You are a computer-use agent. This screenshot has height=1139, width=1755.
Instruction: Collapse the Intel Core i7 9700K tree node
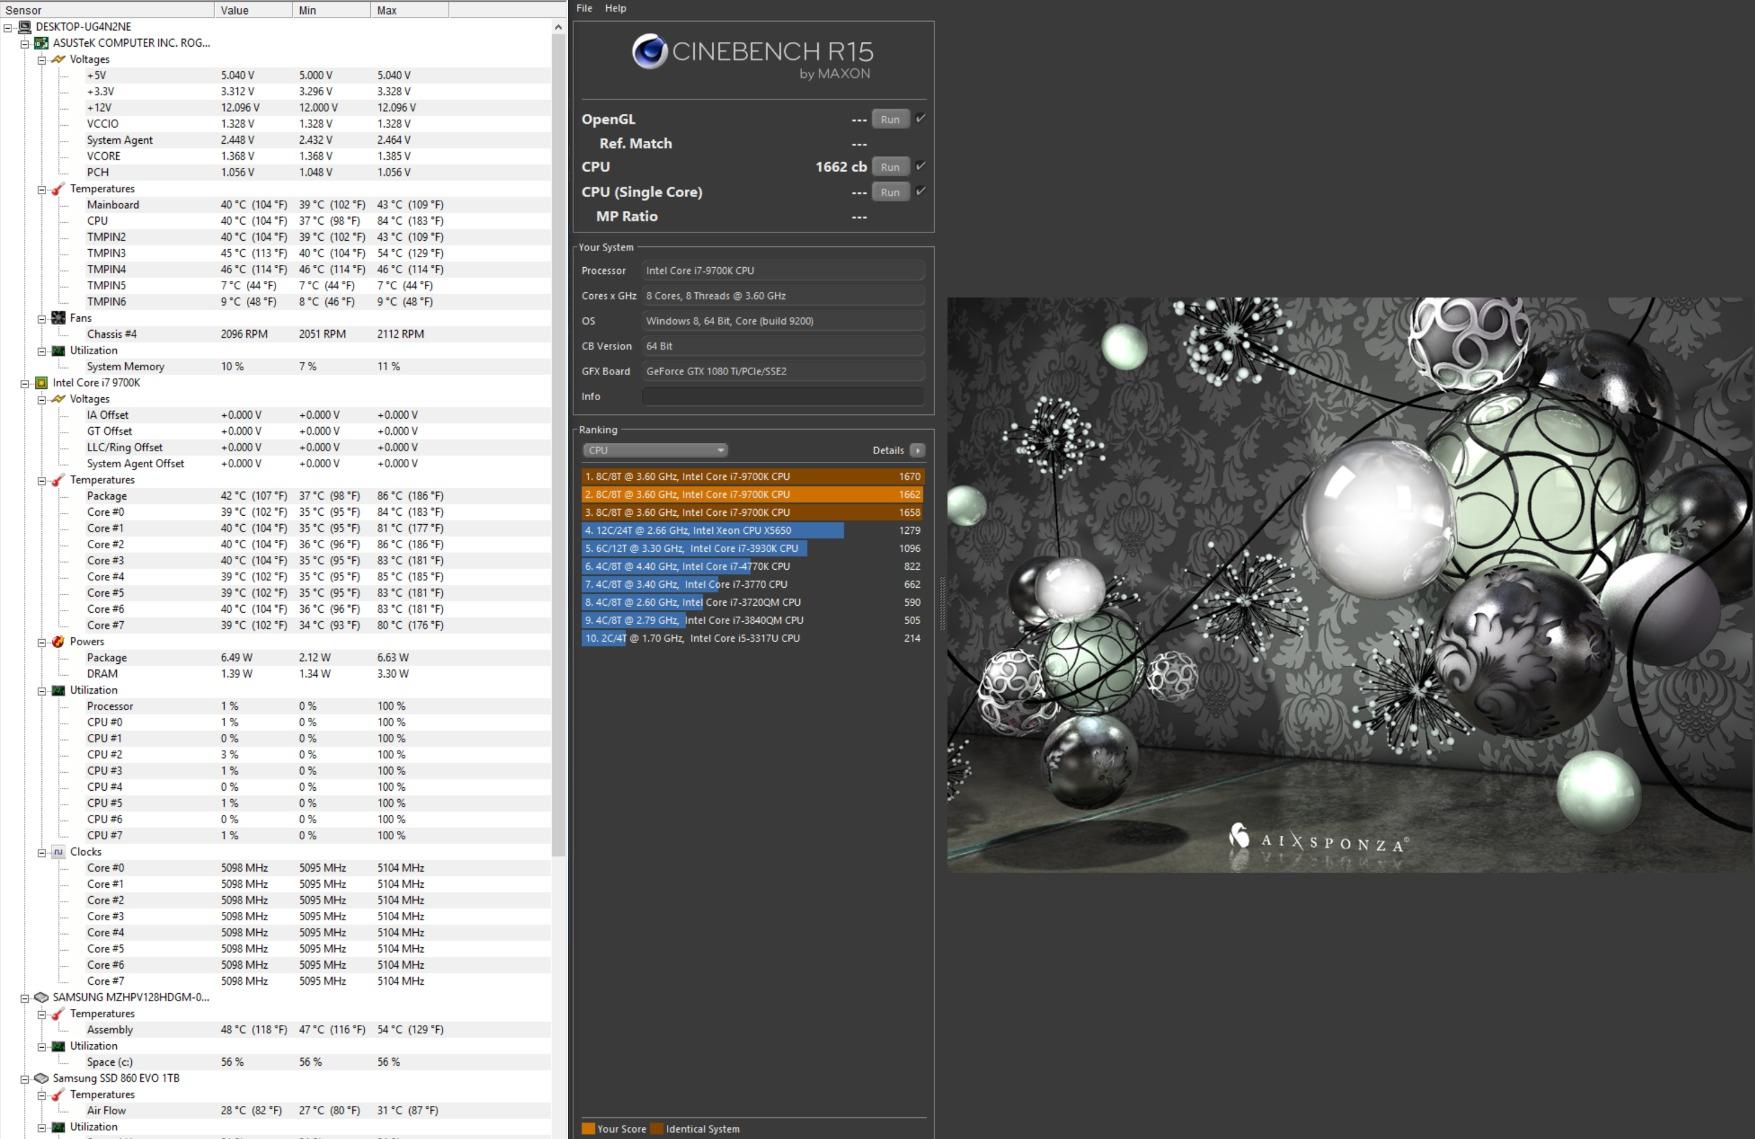pos(26,382)
